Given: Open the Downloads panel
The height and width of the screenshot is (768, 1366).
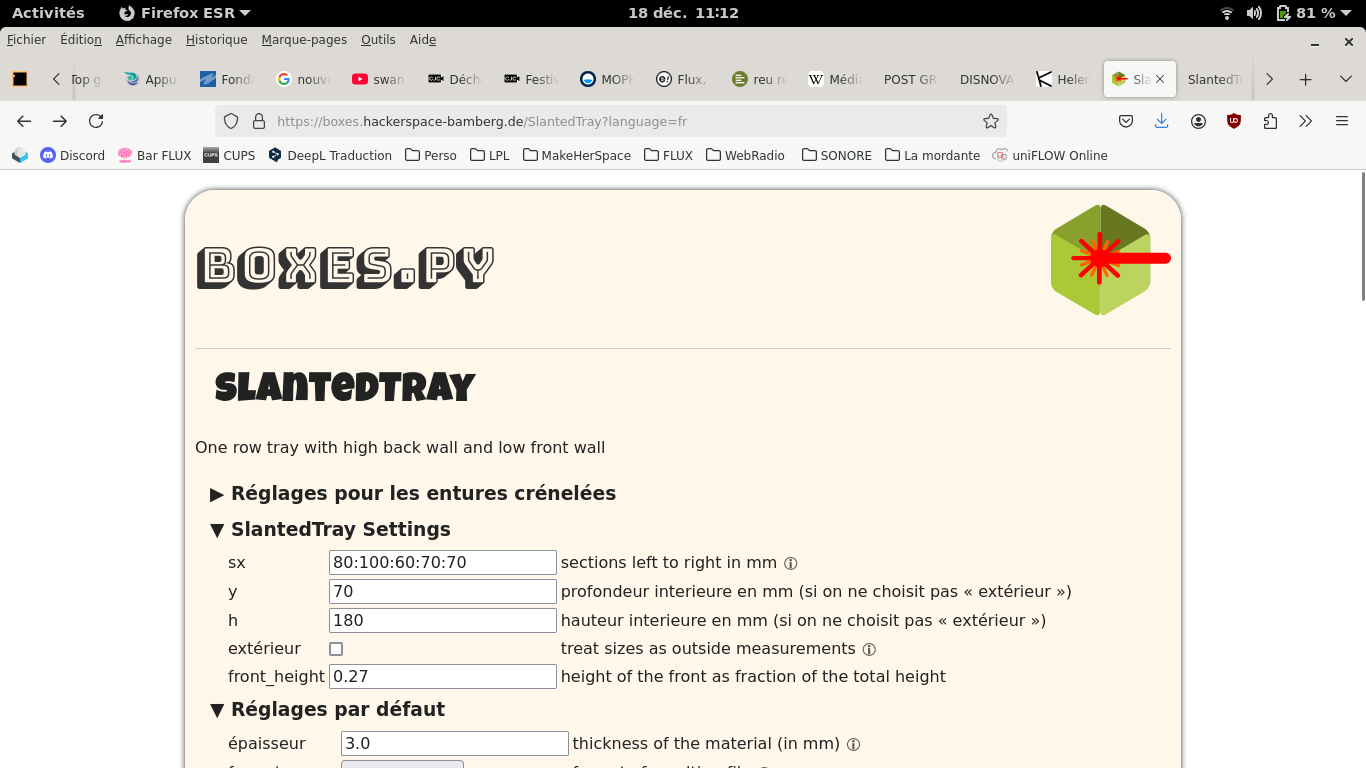Looking at the screenshot, I should 1161,121.
